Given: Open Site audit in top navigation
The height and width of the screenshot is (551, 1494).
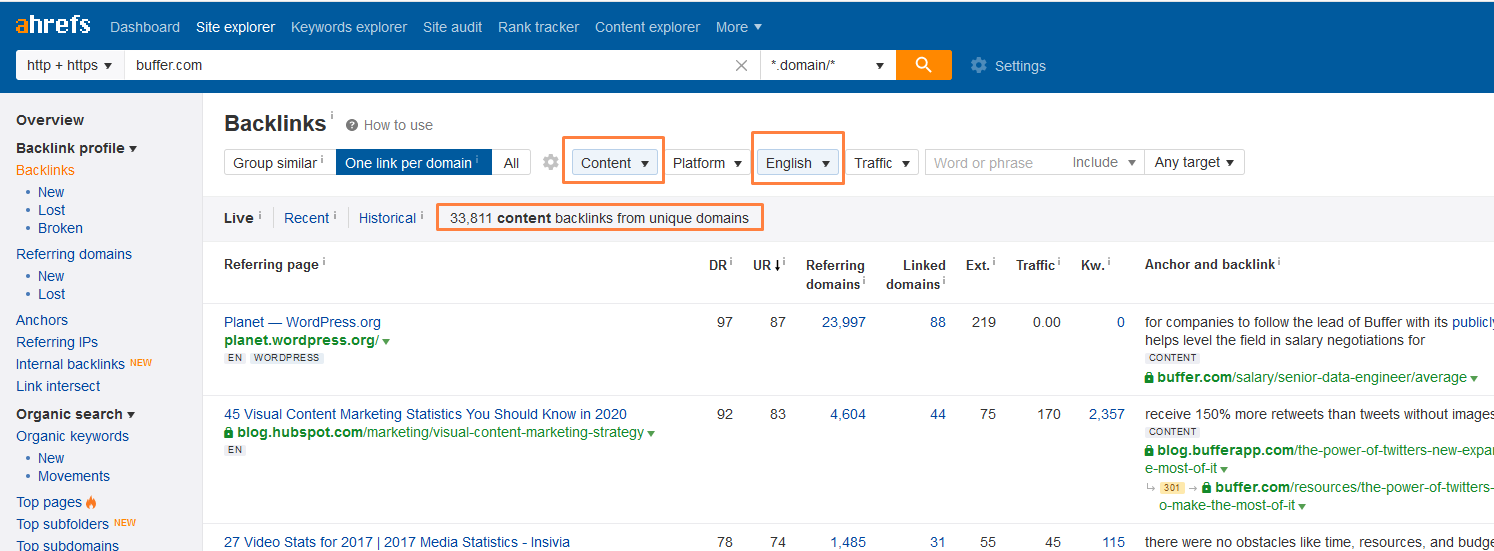Looking at the screenshot, I should click(x=452, y=27).
